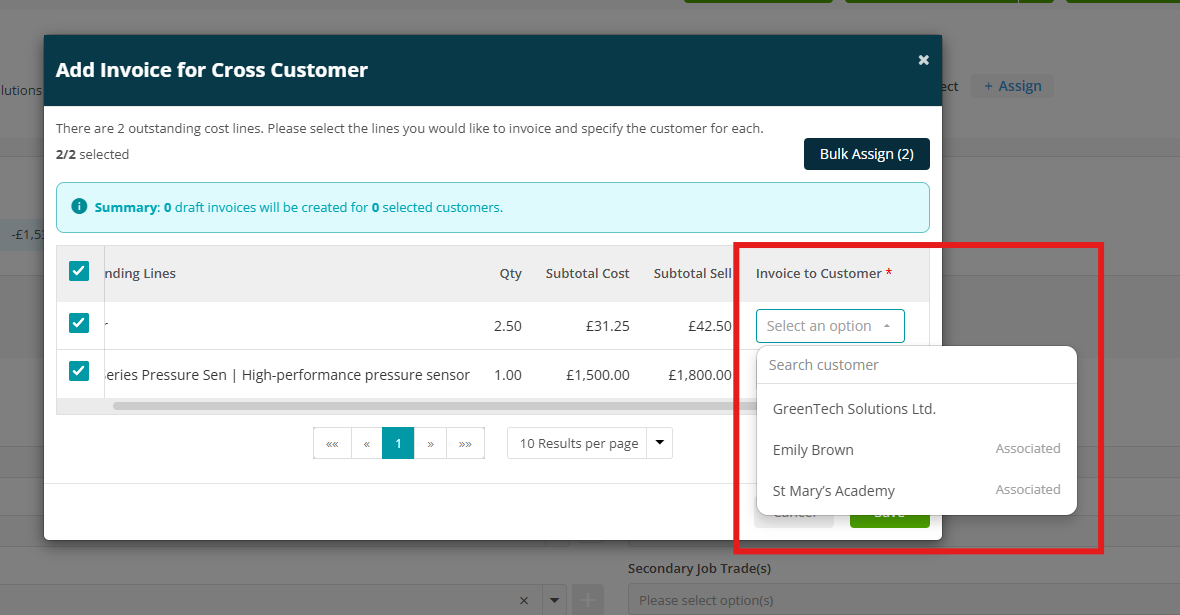Choose GreenTech Solutions Ltd. from the customer list
The image size is (1180, 615).
click(x=917, y=409)
